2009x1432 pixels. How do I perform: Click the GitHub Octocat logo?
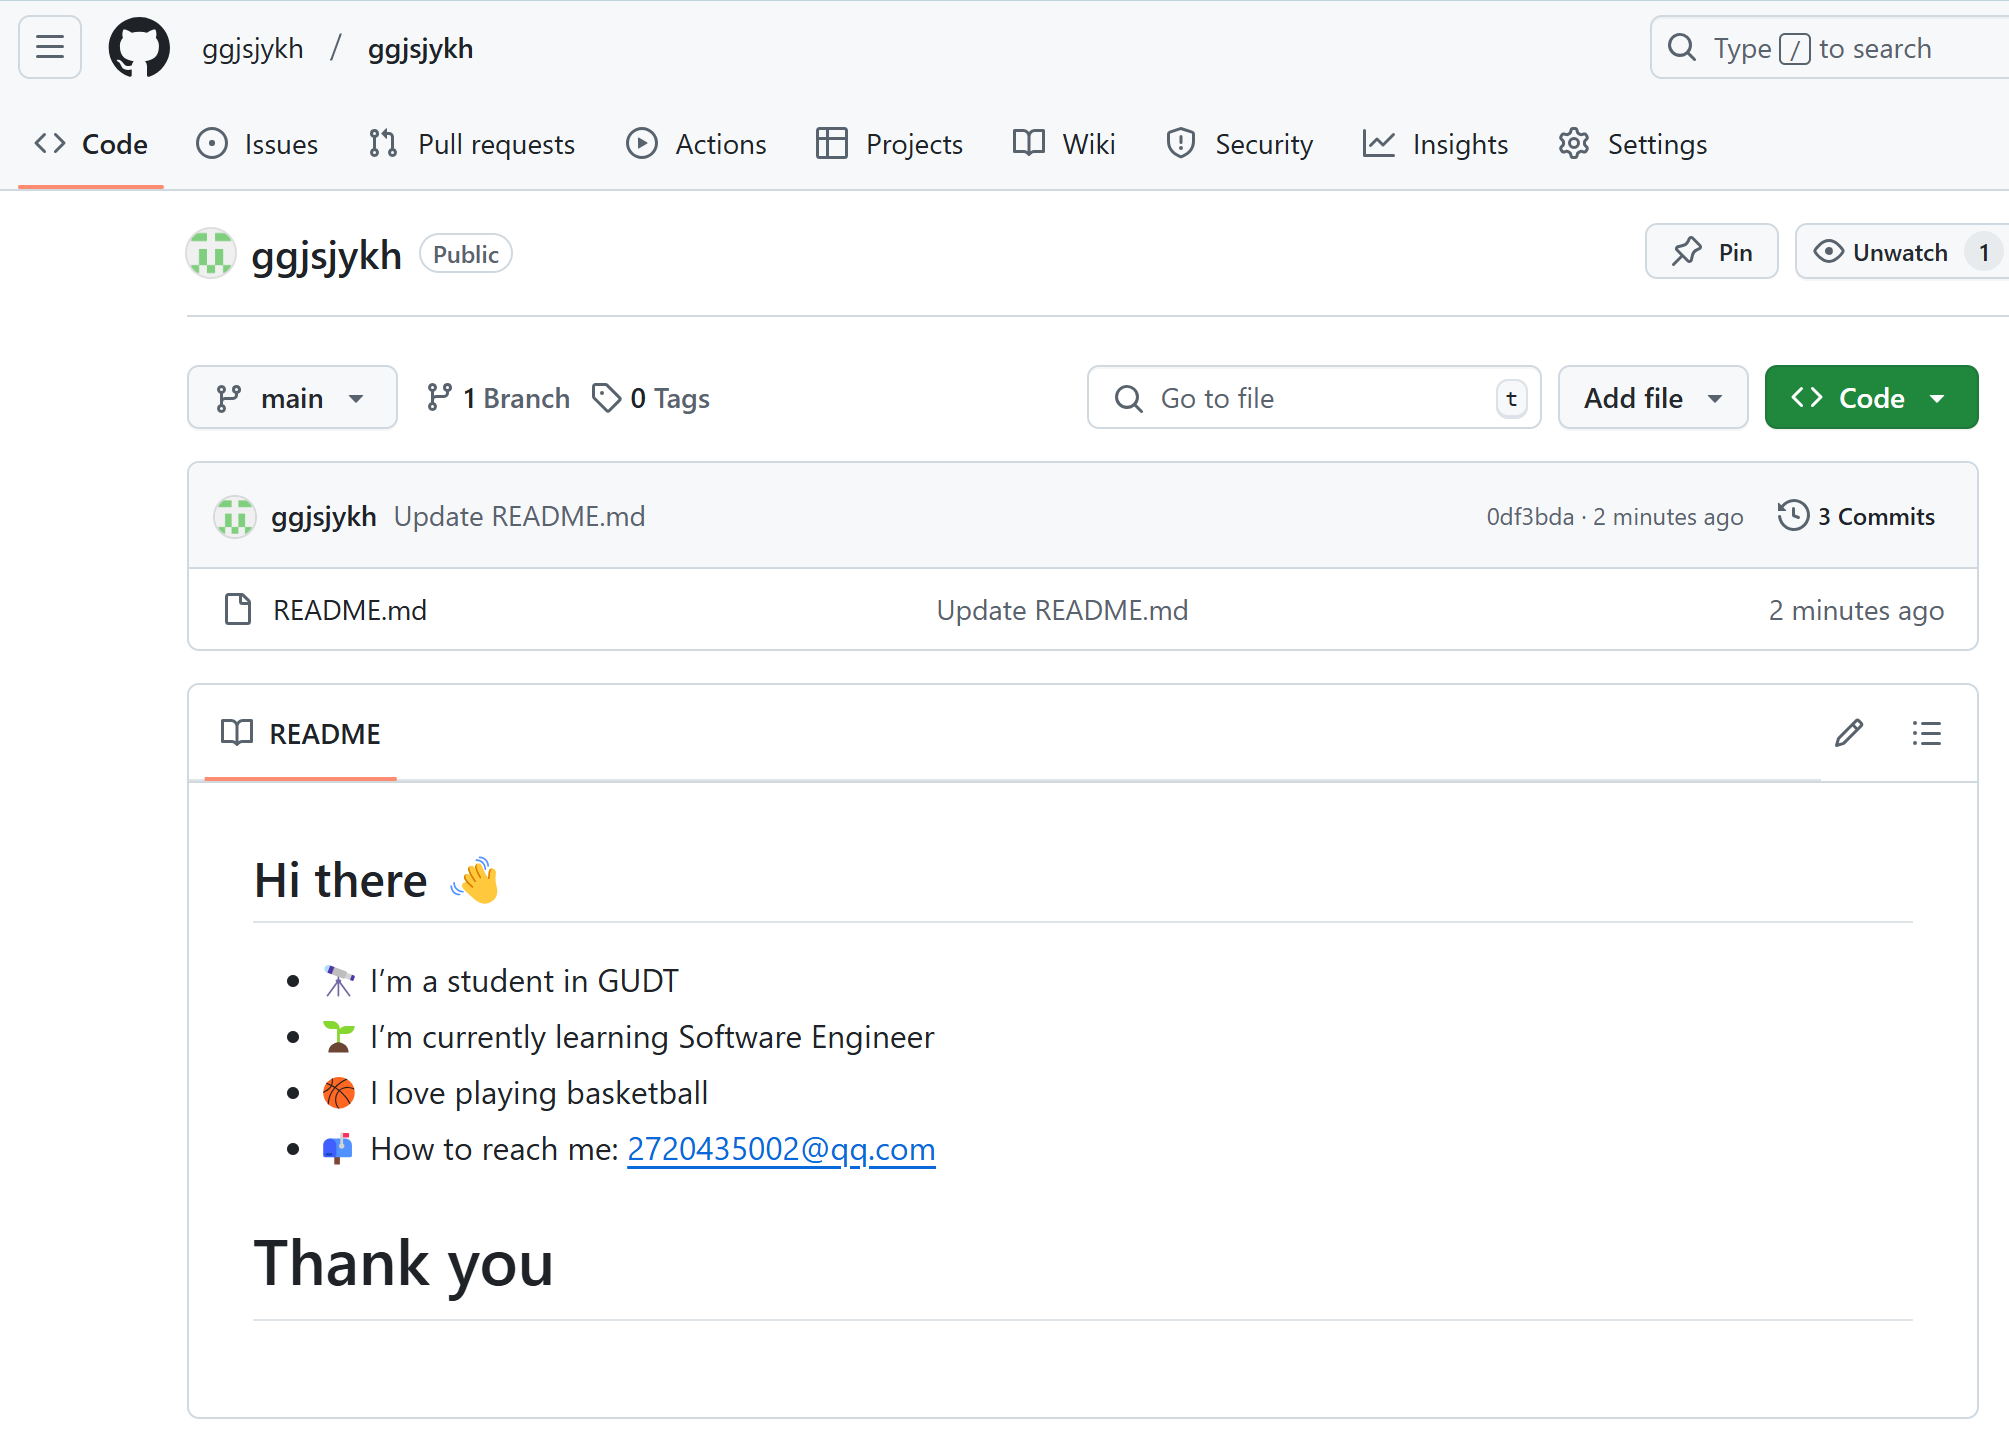(x=139, y=47)
